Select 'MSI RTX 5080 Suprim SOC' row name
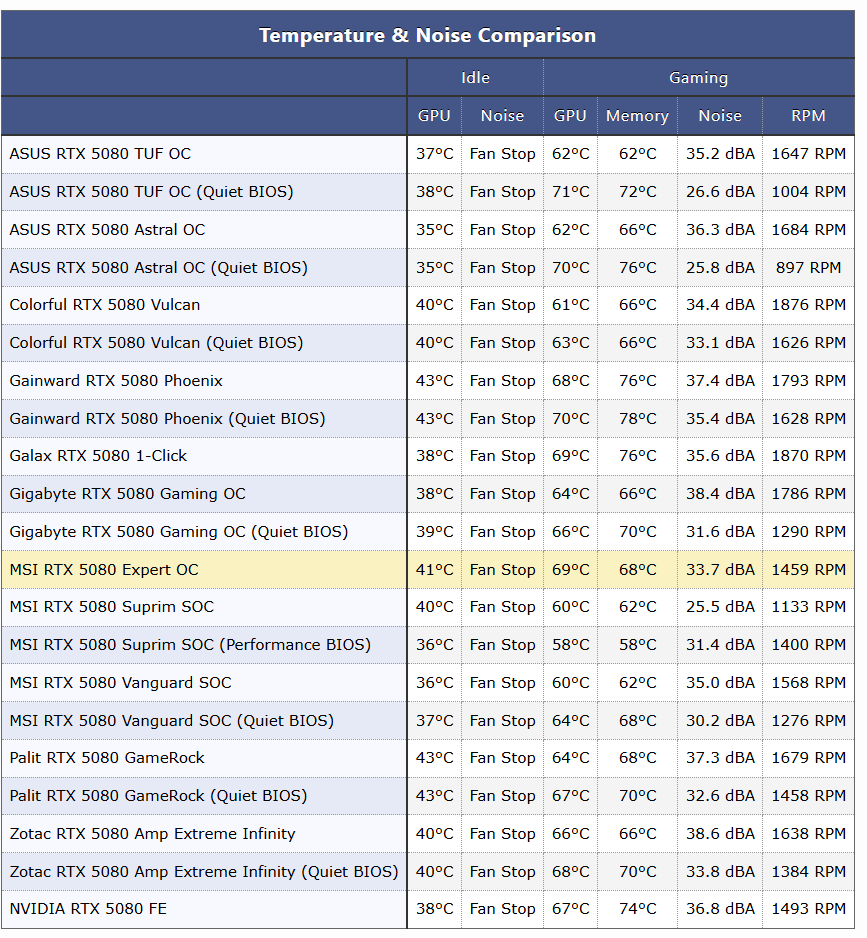This screenshot has height=938, width=867. click(x=111, y=607)
